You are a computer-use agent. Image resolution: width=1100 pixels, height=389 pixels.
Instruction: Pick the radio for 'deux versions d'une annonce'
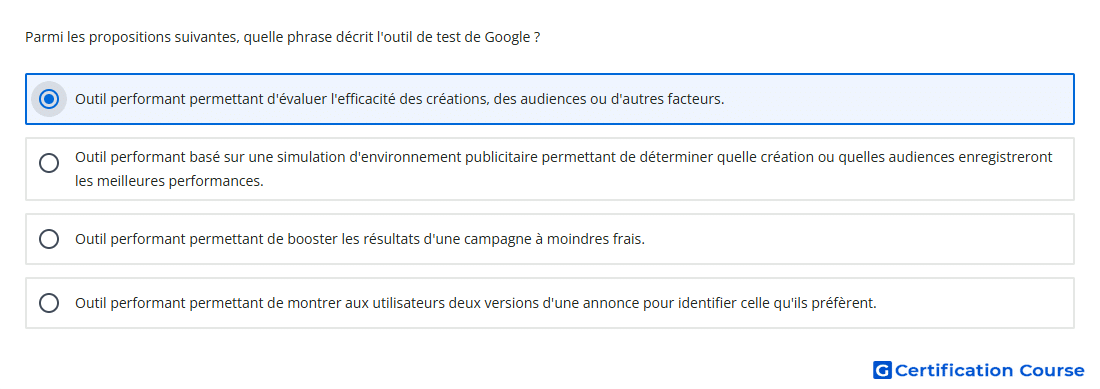(x=49, y=303)
